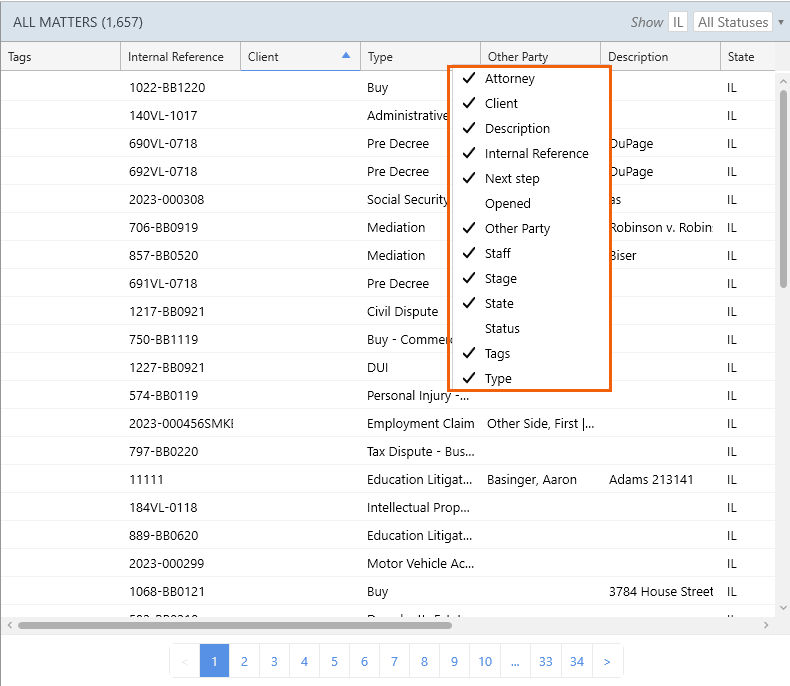Click the Other Side, First other party cell
790x686 pixels.
click(541, 424)
